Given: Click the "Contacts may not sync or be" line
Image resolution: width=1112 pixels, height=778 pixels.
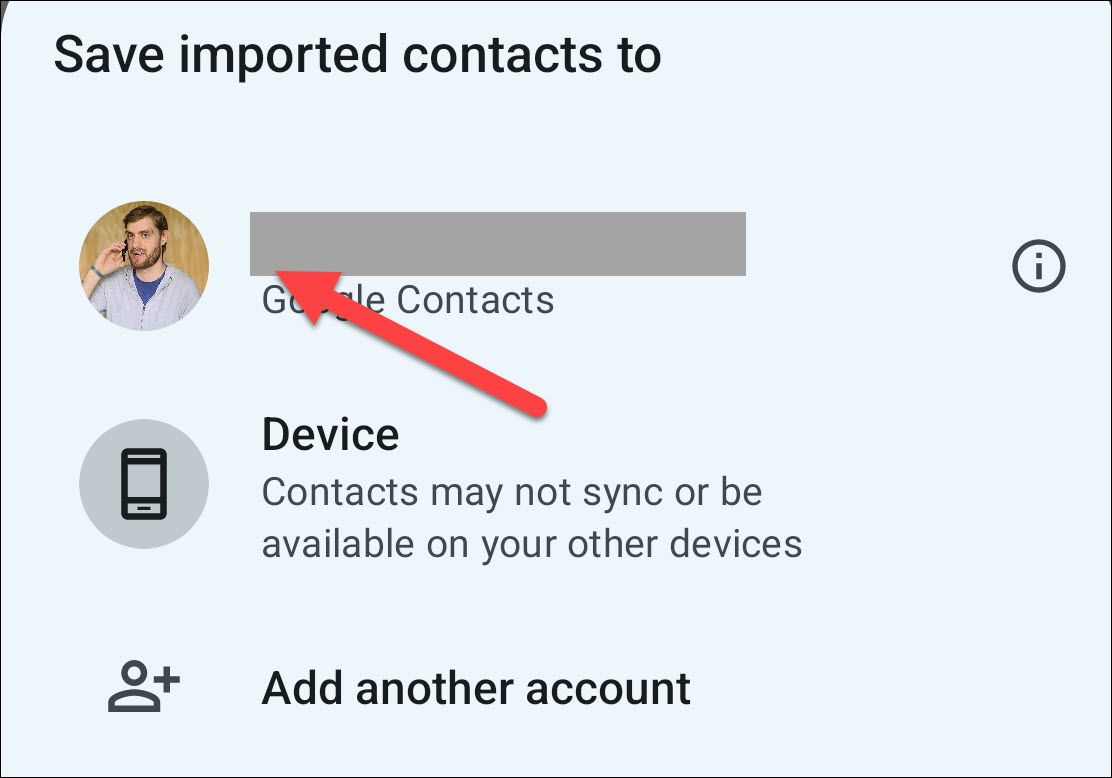Looking at the screenshot, I should click(511, 492).
